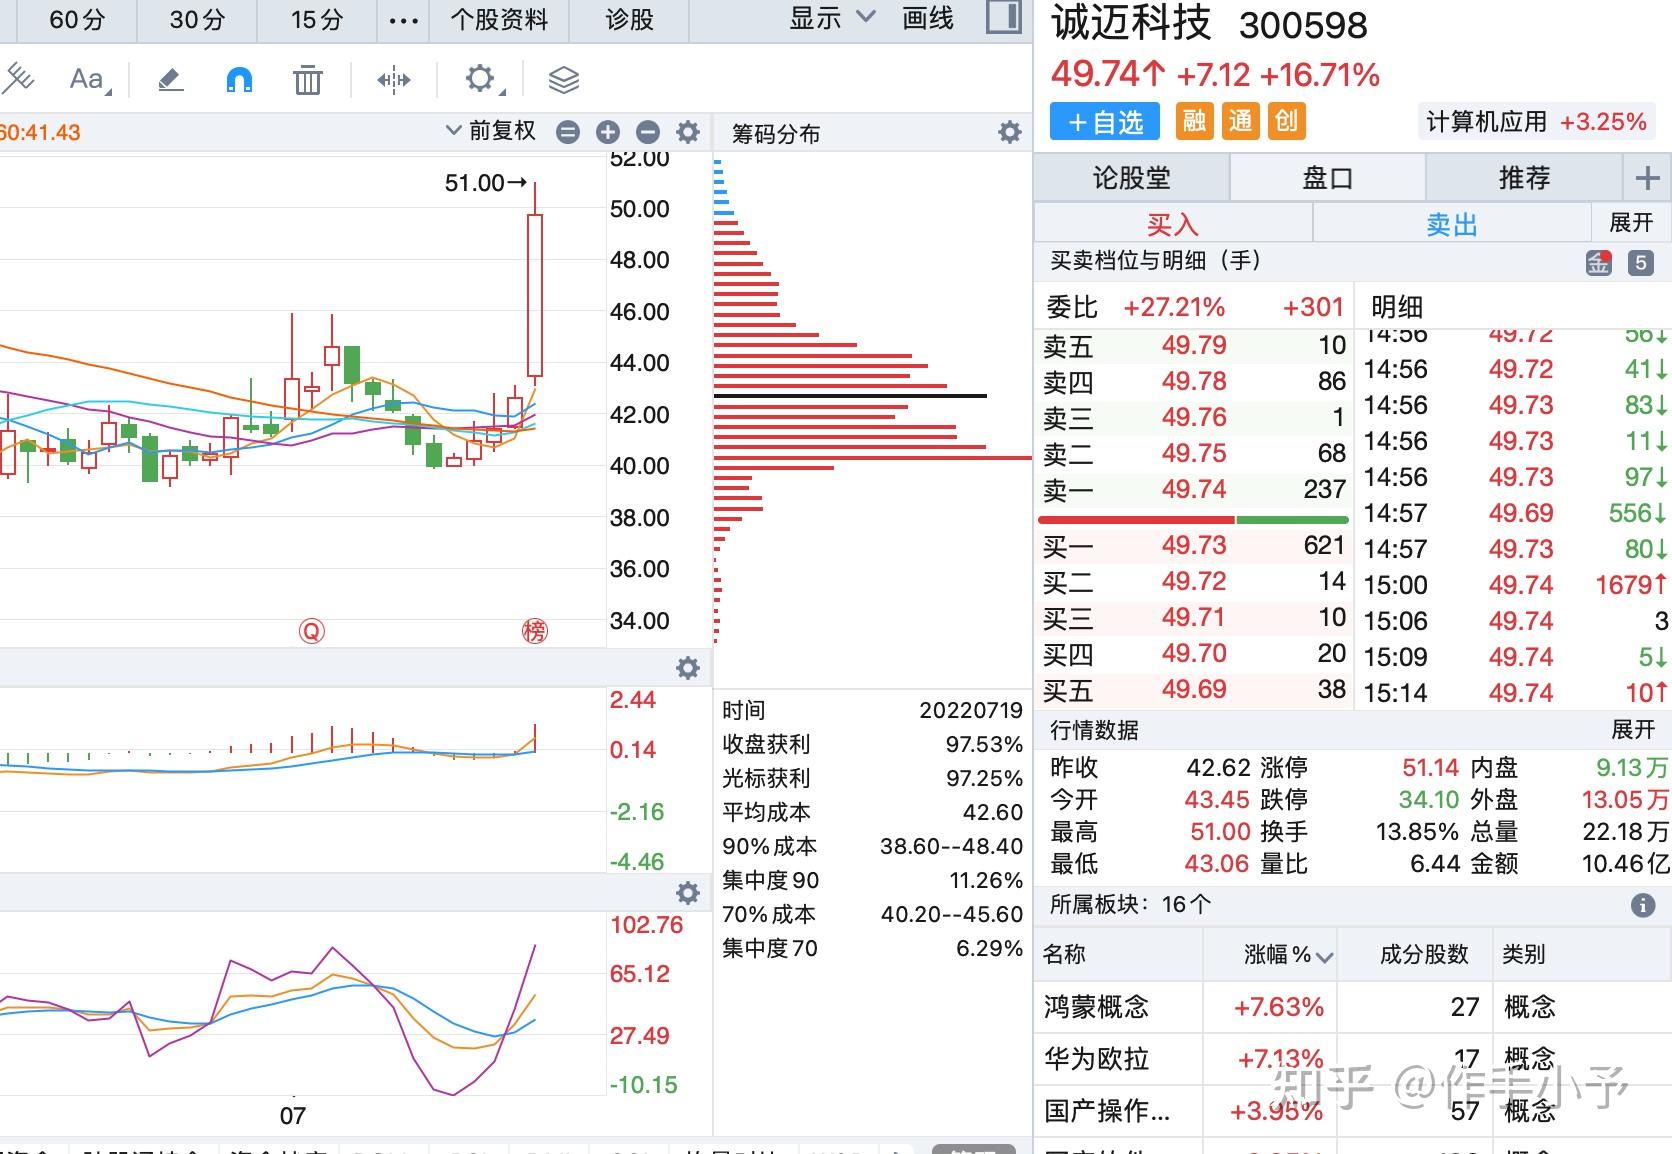Click the parallel lines drawing tool
Screen dimensions: 1672x1154
pyautogui.click(x=16, y=79)
